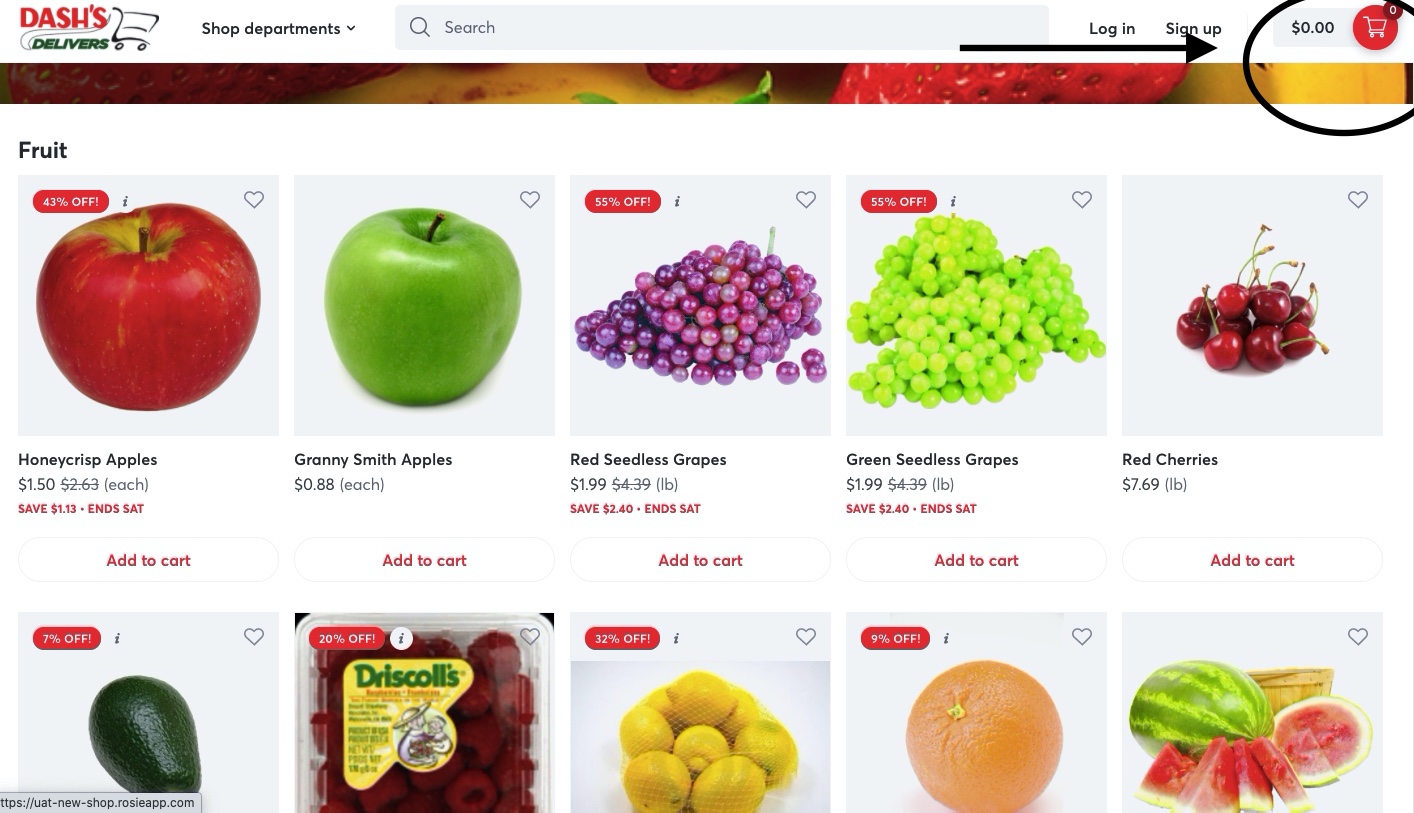Toggle heart on Granny Smith Apples
This screenshot has width=1414, height=813.
pyautogui.click(x=530, y=200)
